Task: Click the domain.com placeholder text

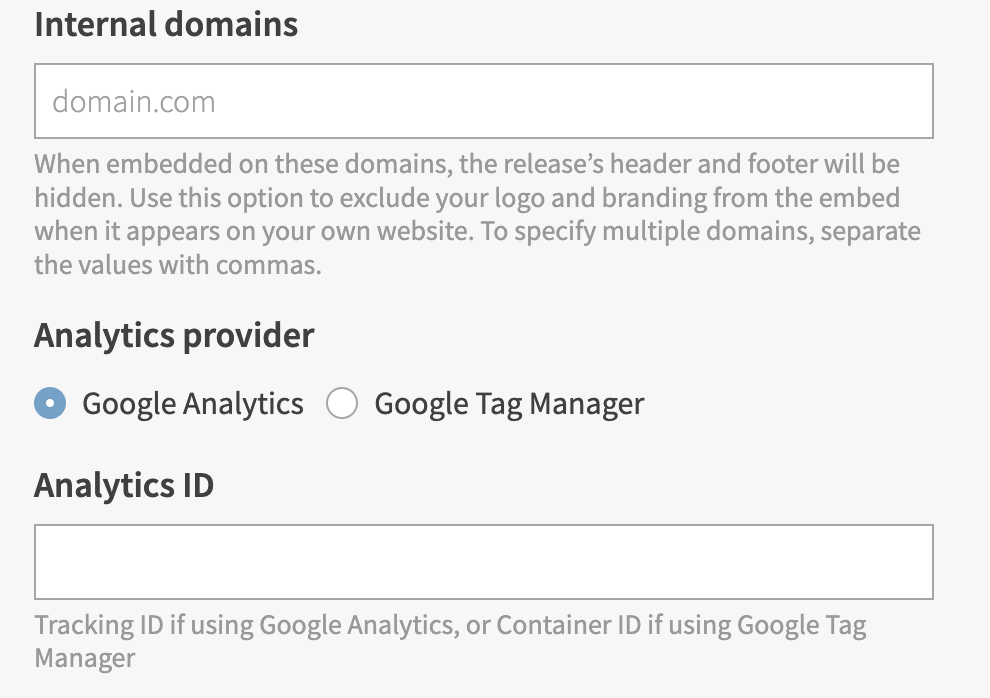Action: point(134,102)
